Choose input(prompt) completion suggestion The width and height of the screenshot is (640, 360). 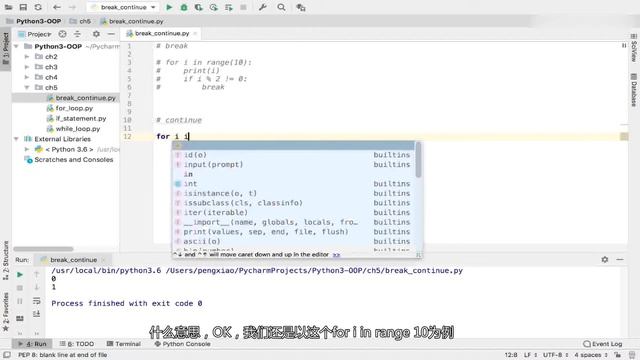pyautogui.click(x=293, y=164)
